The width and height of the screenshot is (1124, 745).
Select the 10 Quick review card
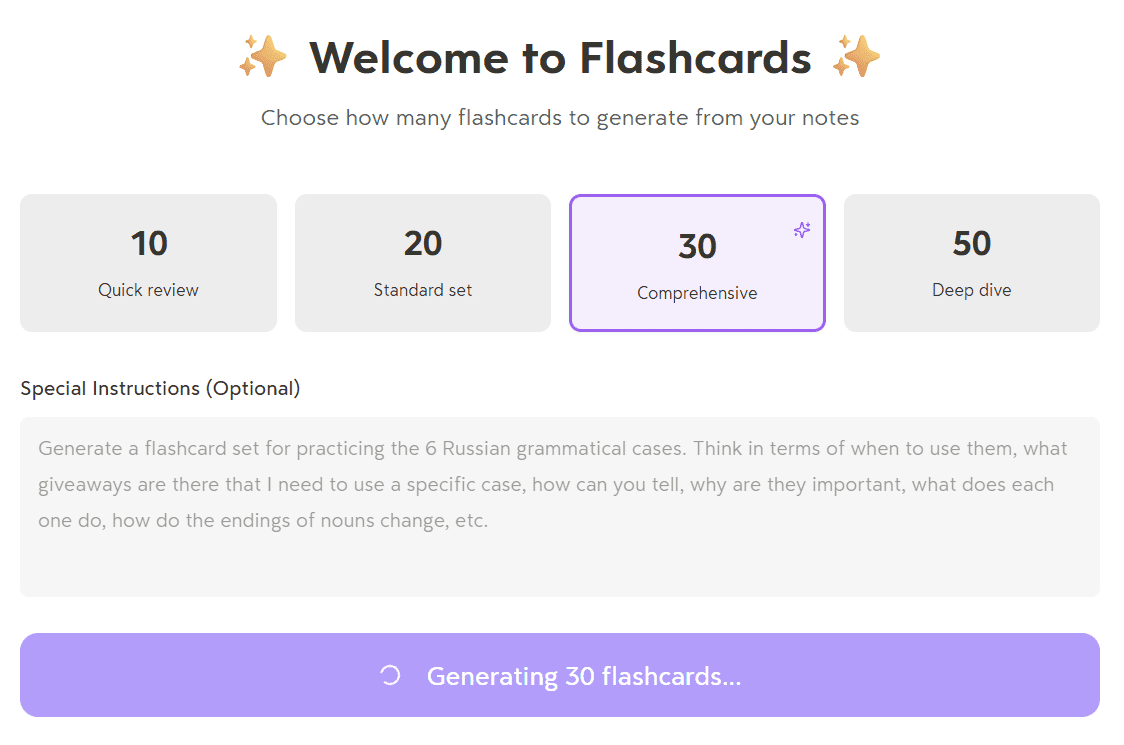pos(148,262)
